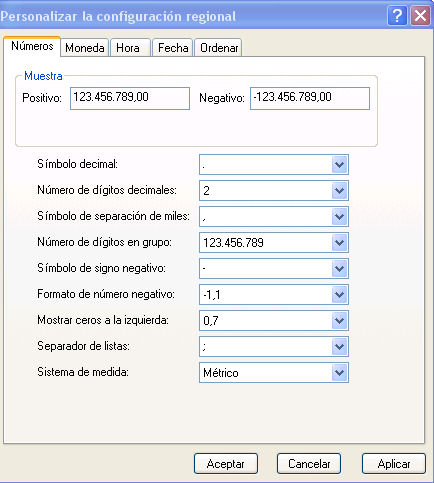Click the Negativo sample field

pos(310,98)
